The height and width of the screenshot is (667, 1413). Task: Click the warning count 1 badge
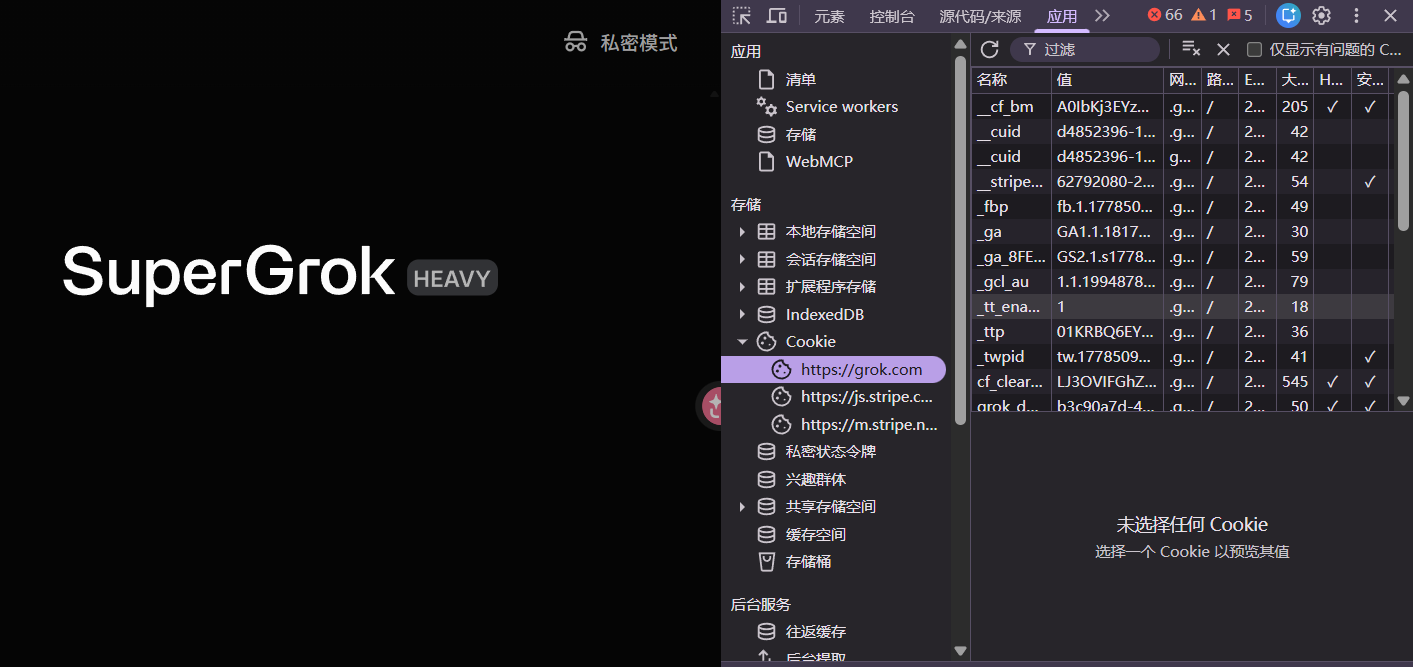point(1204,15)
